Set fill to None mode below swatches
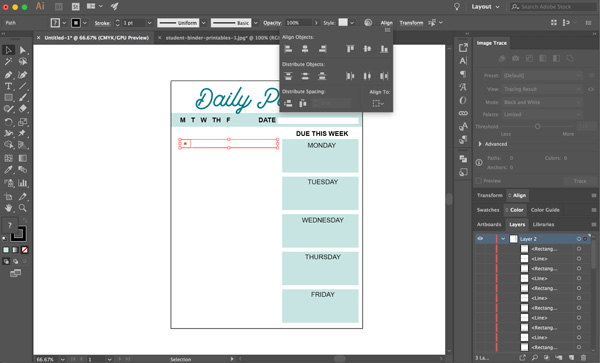 [24, 250]
